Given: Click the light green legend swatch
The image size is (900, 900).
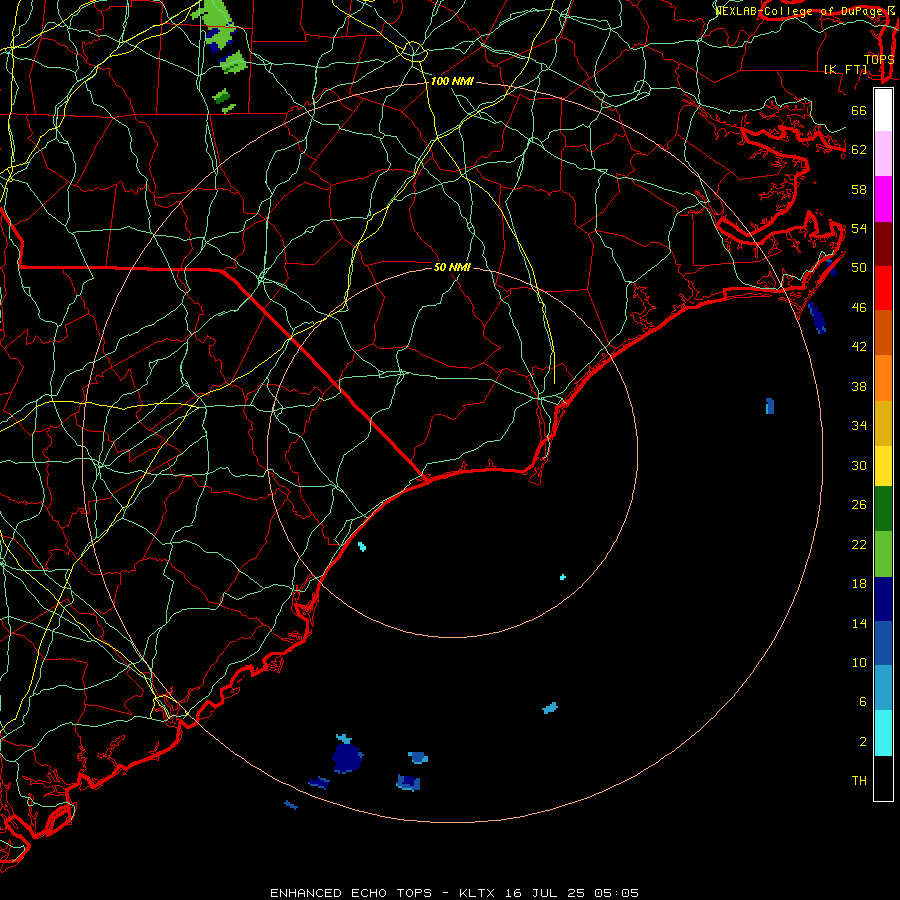Looking at the screenshot, I should 883,554.
